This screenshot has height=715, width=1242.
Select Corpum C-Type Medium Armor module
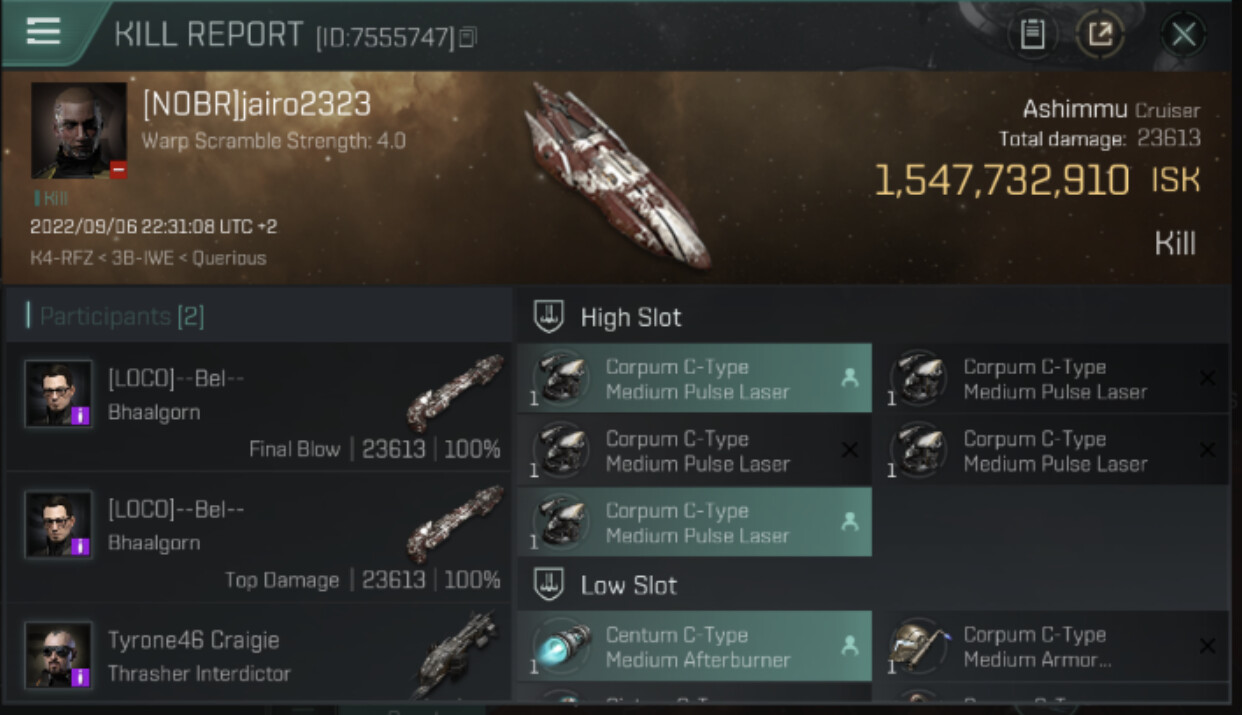click(x=1052, y=646)
